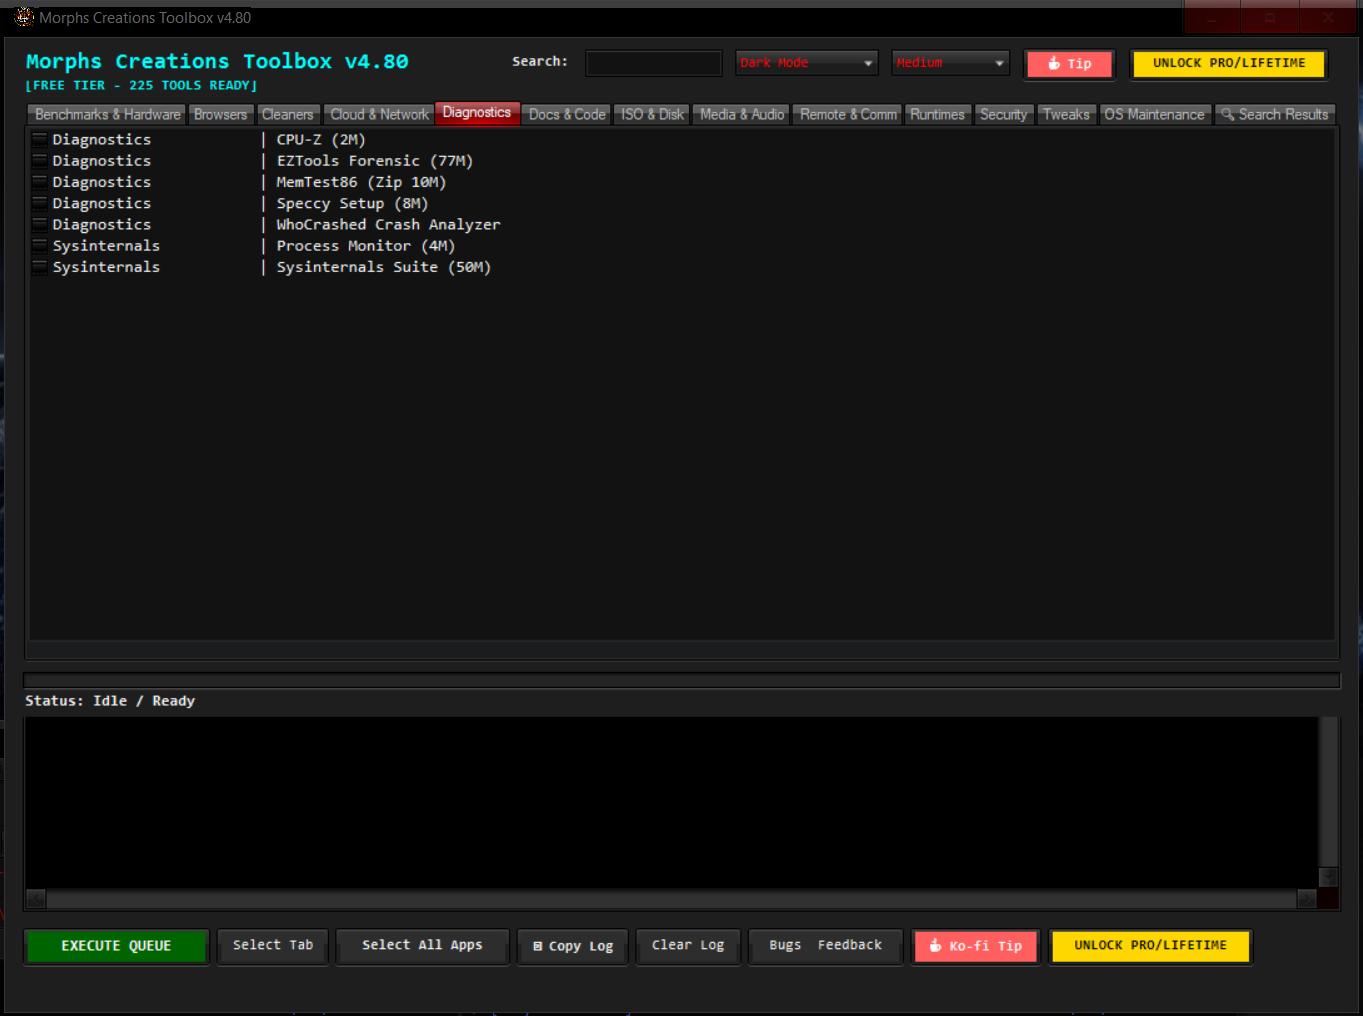Click the active Diagnostics tab
The width and height of the screenshot is (1363, 1016).
coord(477,113)
